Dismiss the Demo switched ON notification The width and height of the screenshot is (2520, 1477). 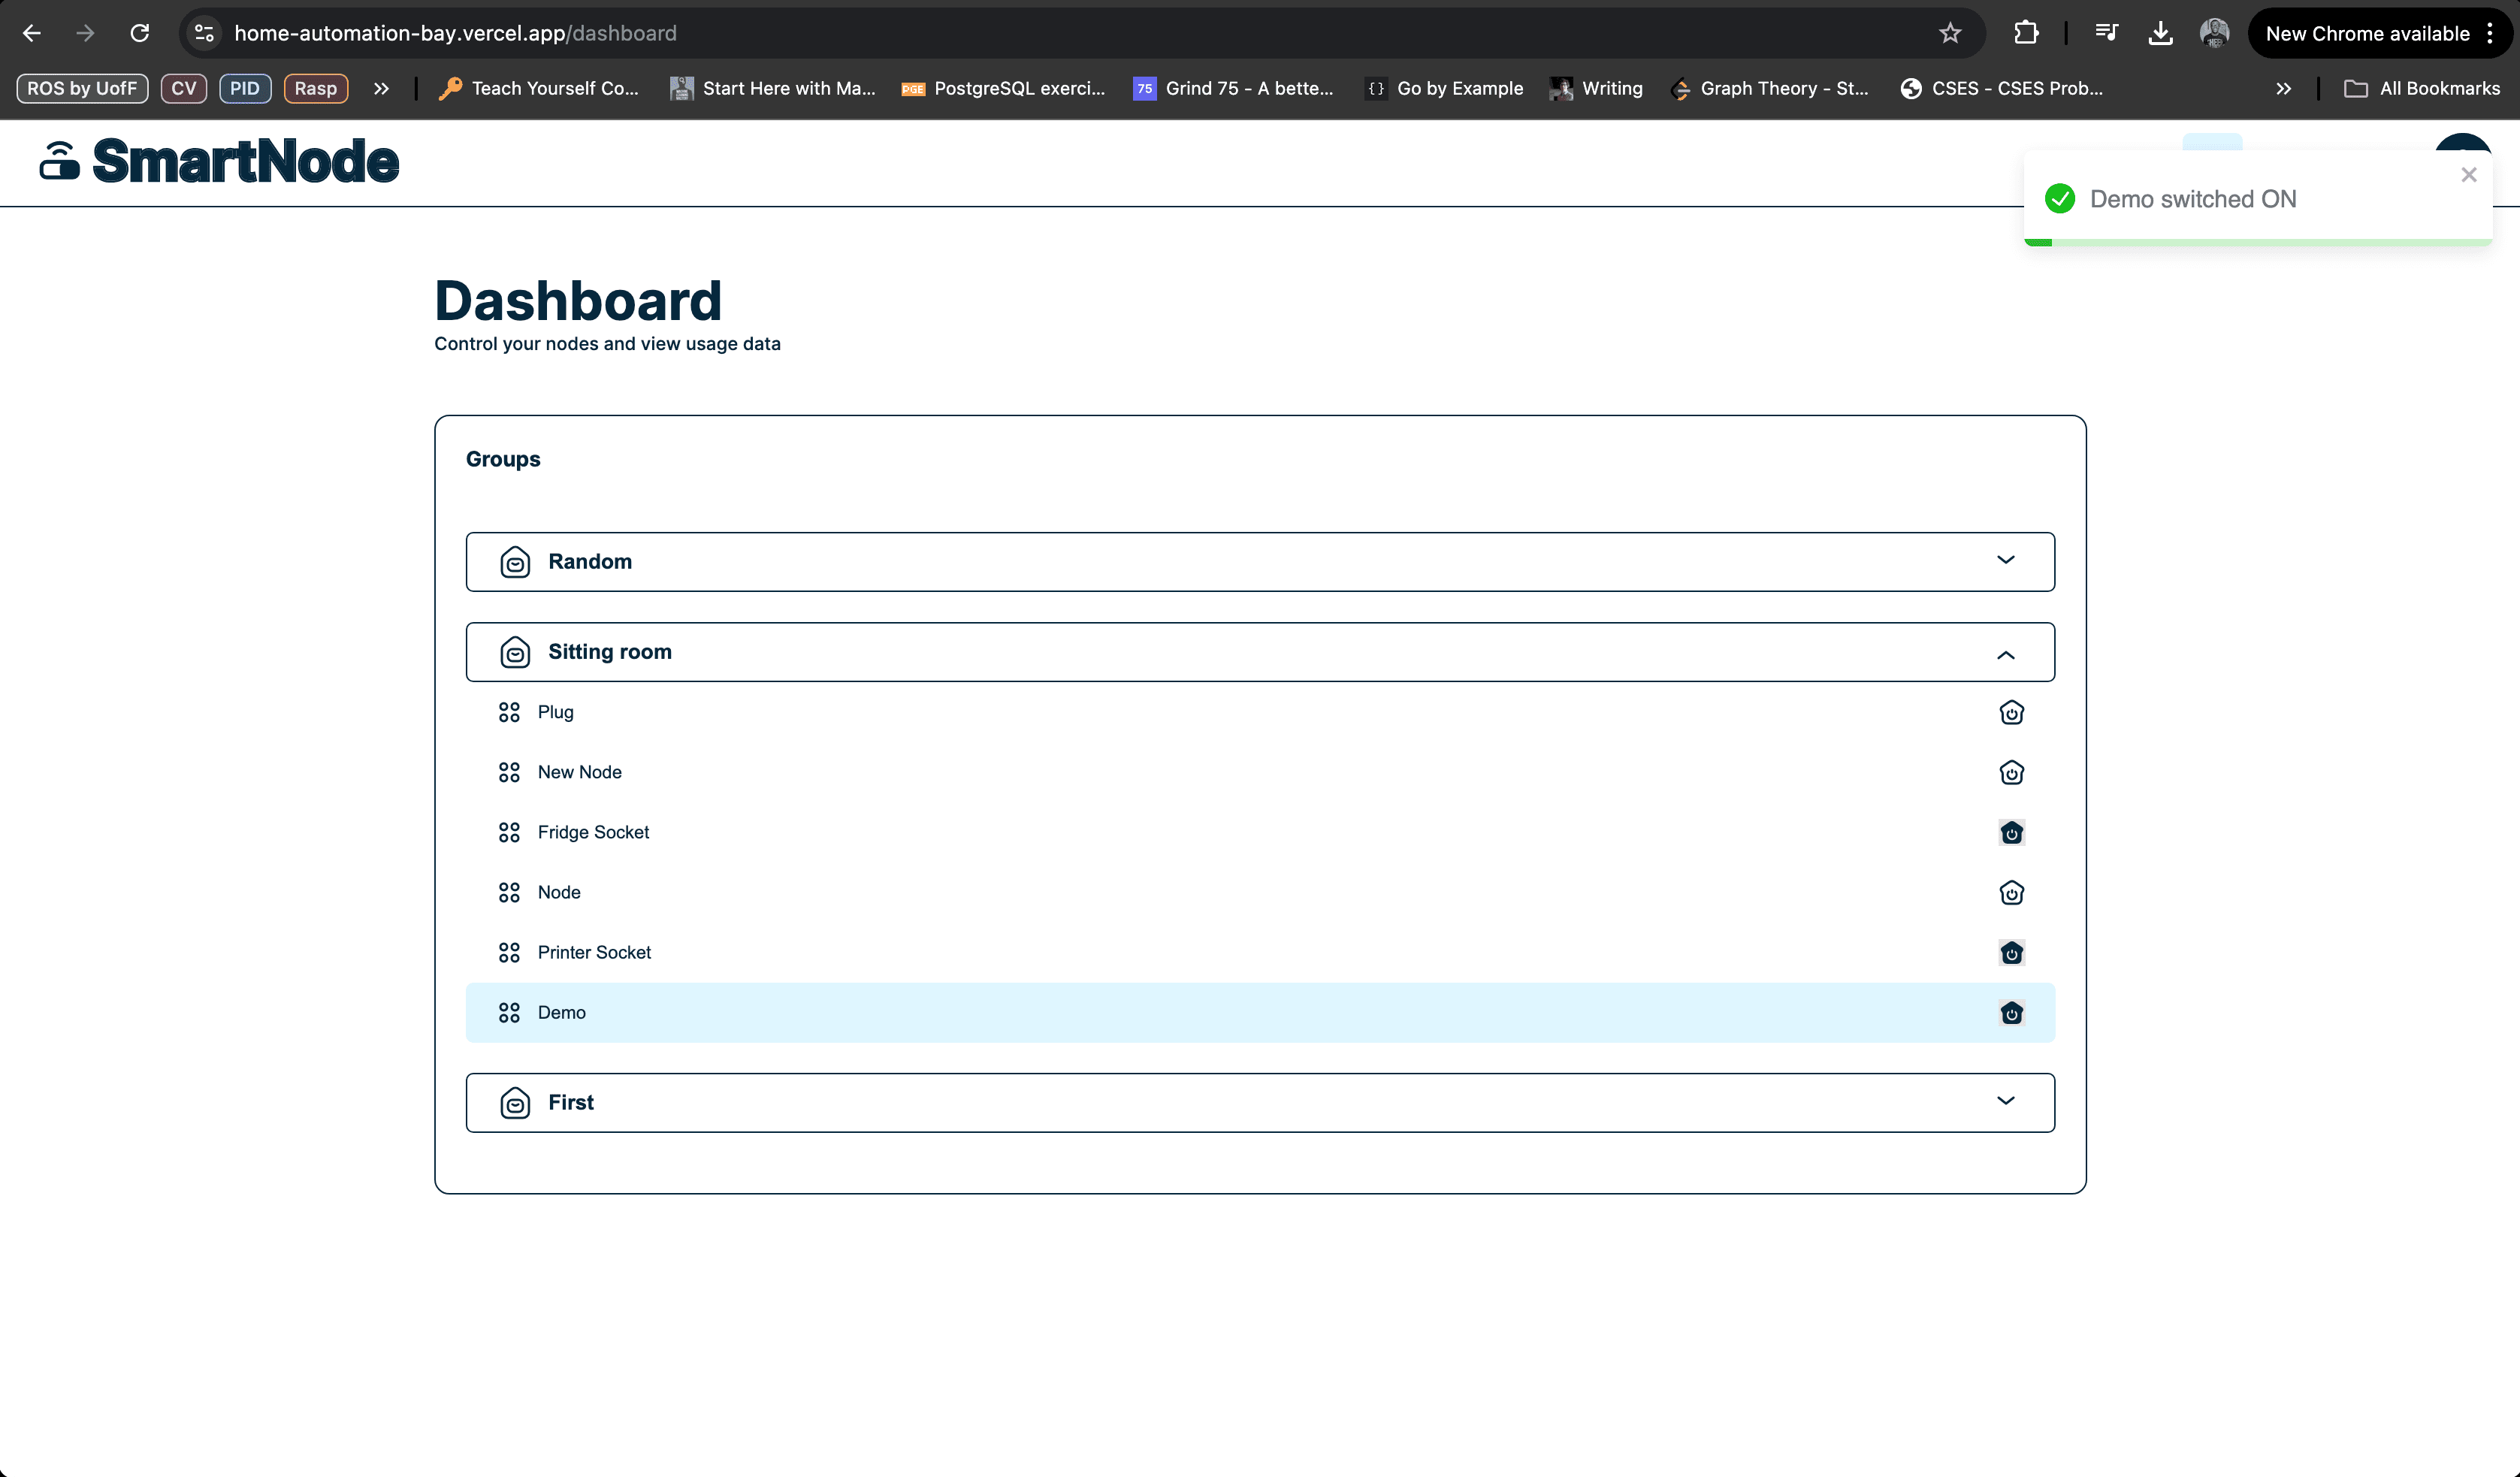click(2468, 175)
